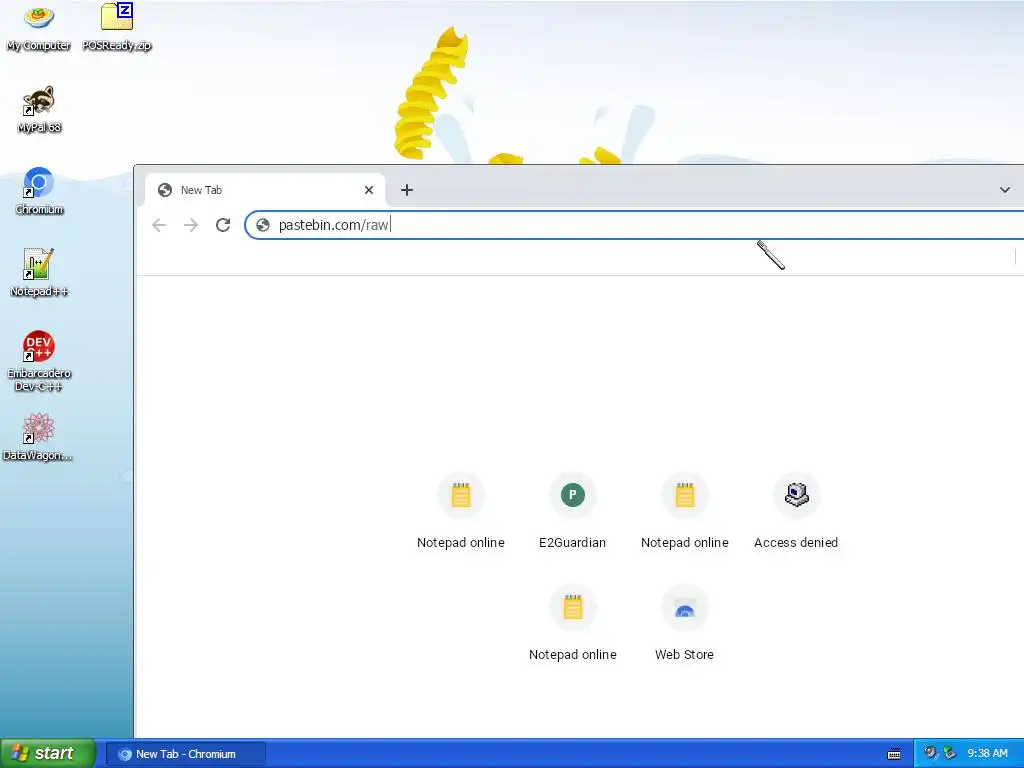Click the first system tray icon near clock
Screen dimensions: 1024x768
tap(931, 754)
